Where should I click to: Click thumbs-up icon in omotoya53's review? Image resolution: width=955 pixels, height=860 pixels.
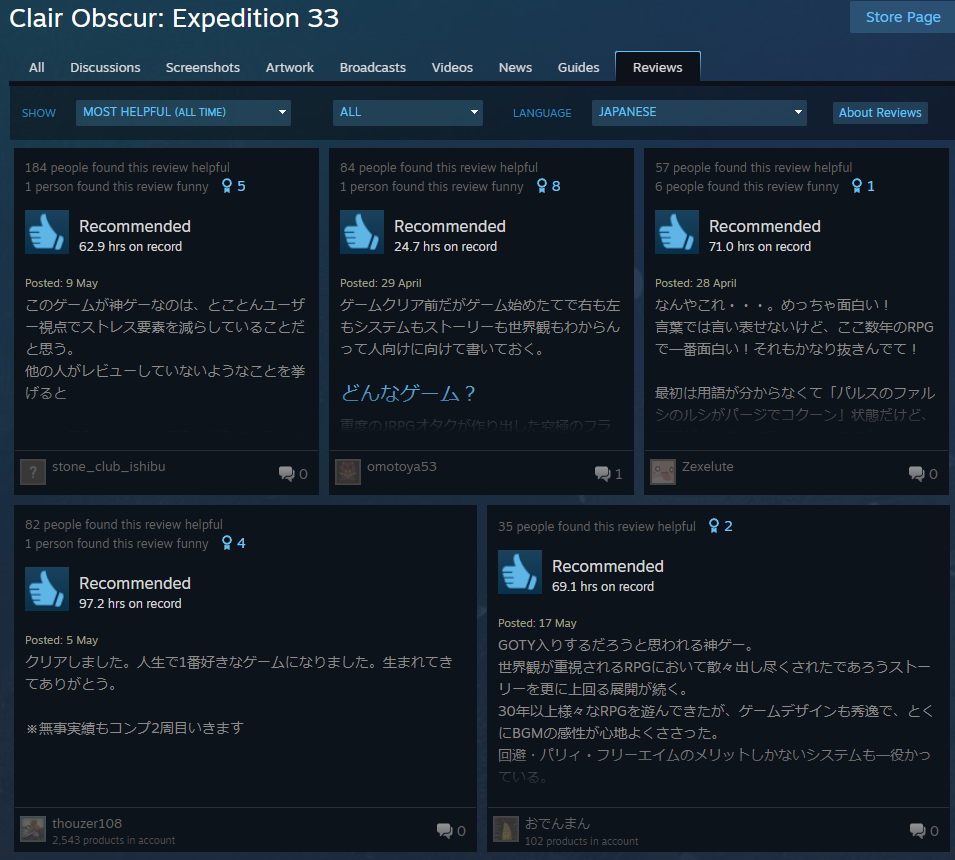tap(362, 232)
